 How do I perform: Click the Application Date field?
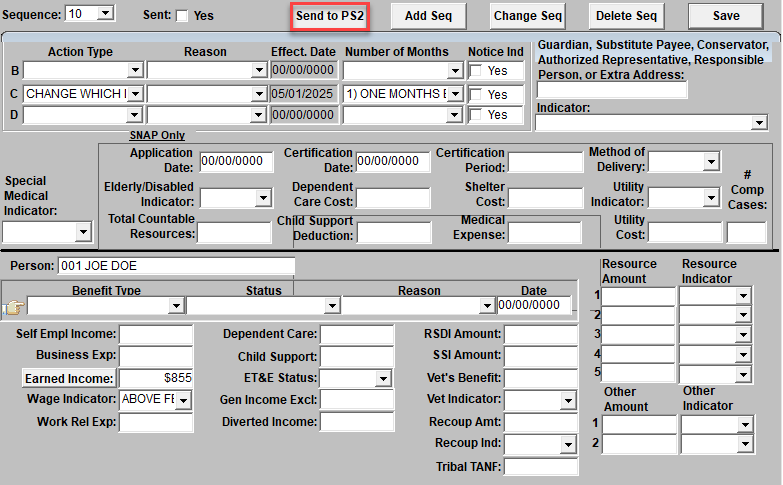pos(236,161)
